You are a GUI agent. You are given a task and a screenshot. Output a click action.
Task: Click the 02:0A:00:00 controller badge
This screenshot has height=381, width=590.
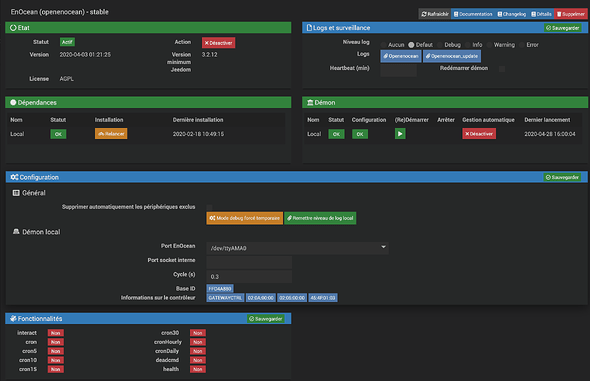click(x=261, y=298)
